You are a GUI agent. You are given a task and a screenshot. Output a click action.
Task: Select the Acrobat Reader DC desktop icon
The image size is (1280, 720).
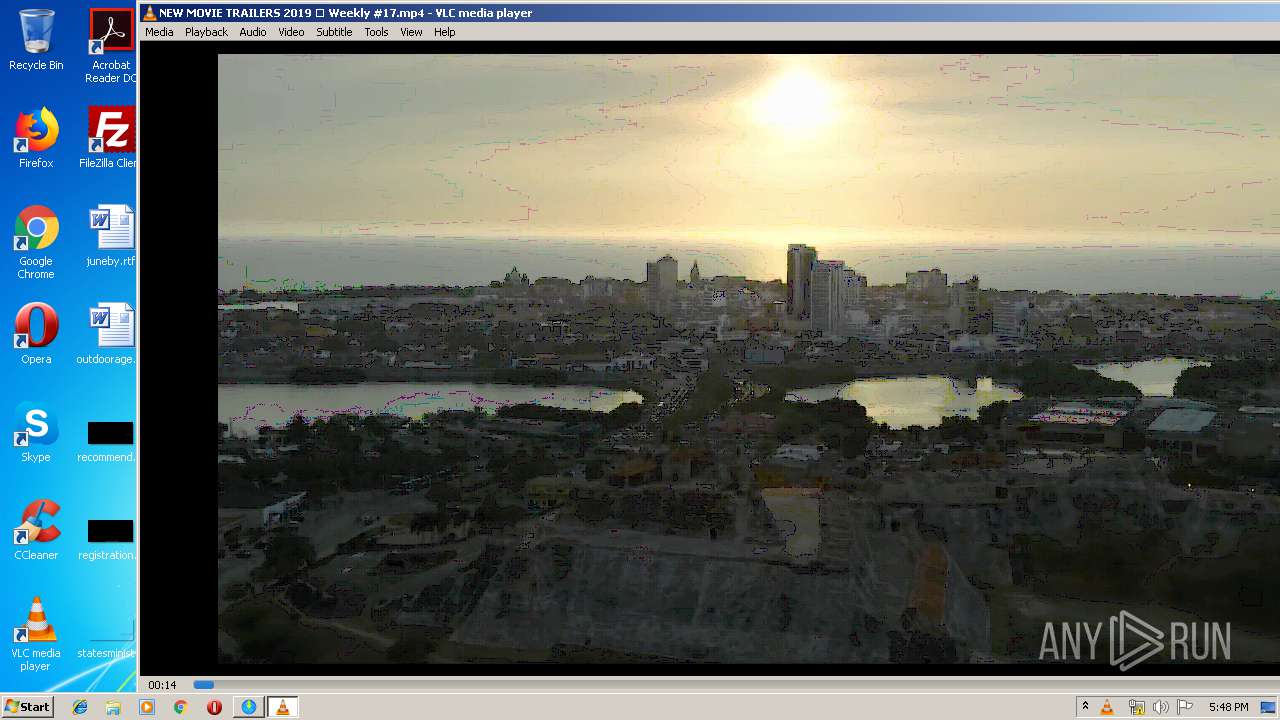(110, 46)
